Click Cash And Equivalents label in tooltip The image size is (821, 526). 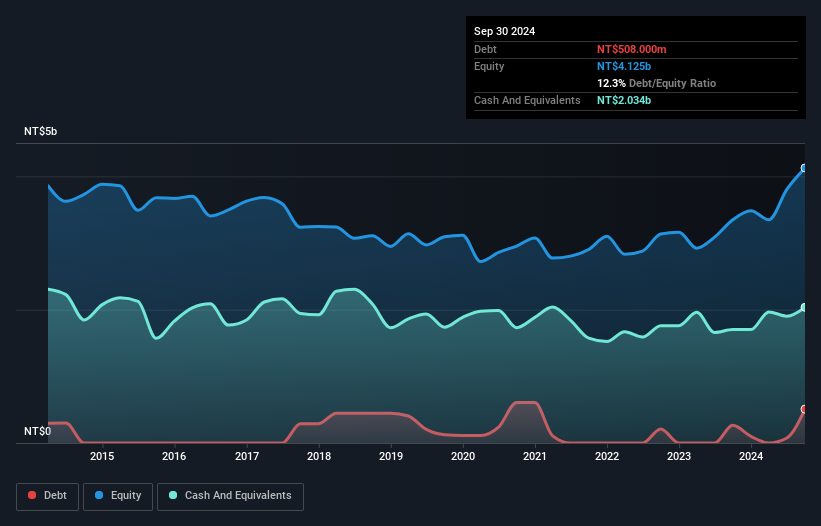click(527, 100)
